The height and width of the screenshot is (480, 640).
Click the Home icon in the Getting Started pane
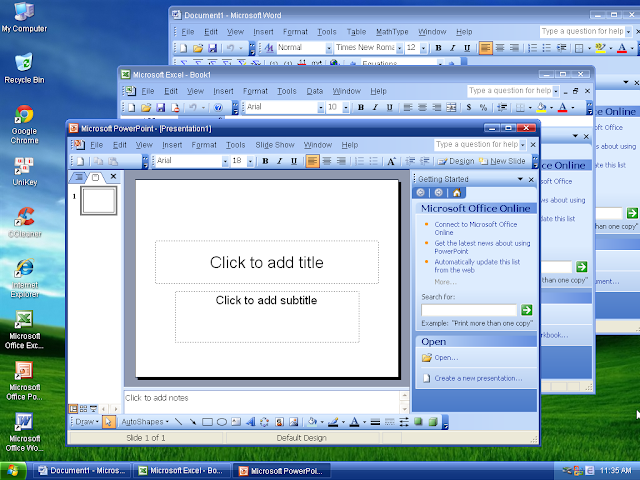(x=457, y=193)
